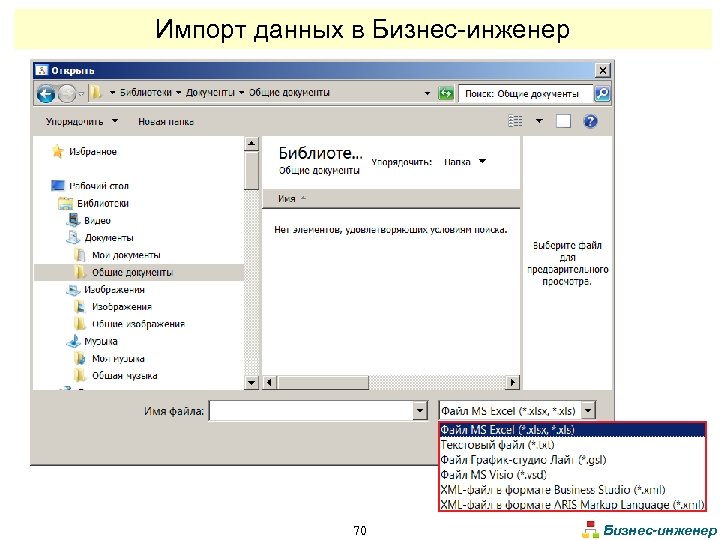
Task: Click the file list scroll-right arrow
Action: pos(512,382)
